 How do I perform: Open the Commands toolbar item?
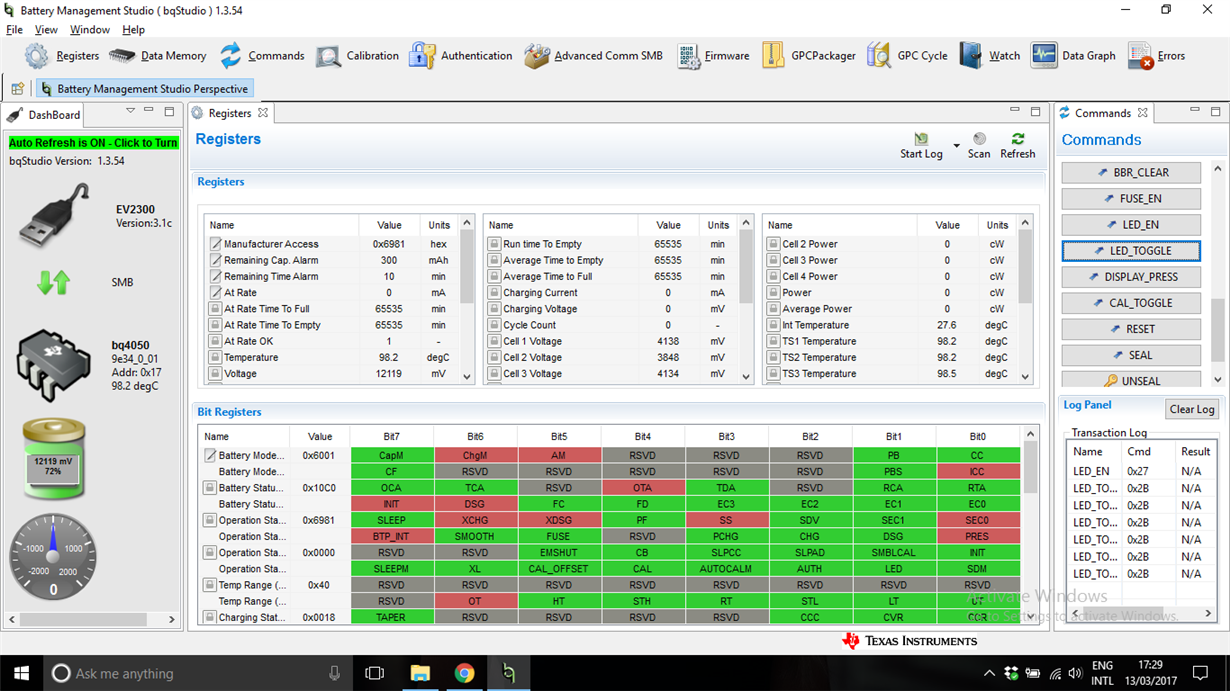point(262,56)
